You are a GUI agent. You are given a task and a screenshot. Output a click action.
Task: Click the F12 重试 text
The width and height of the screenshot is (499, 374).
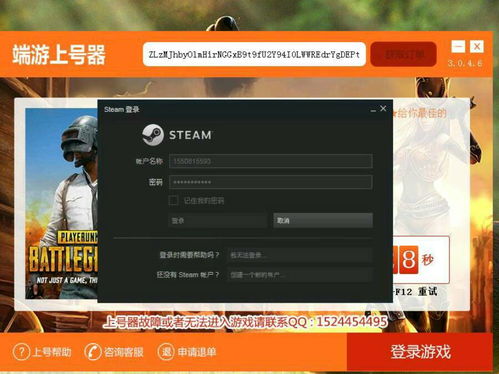[x=415, y=292]
